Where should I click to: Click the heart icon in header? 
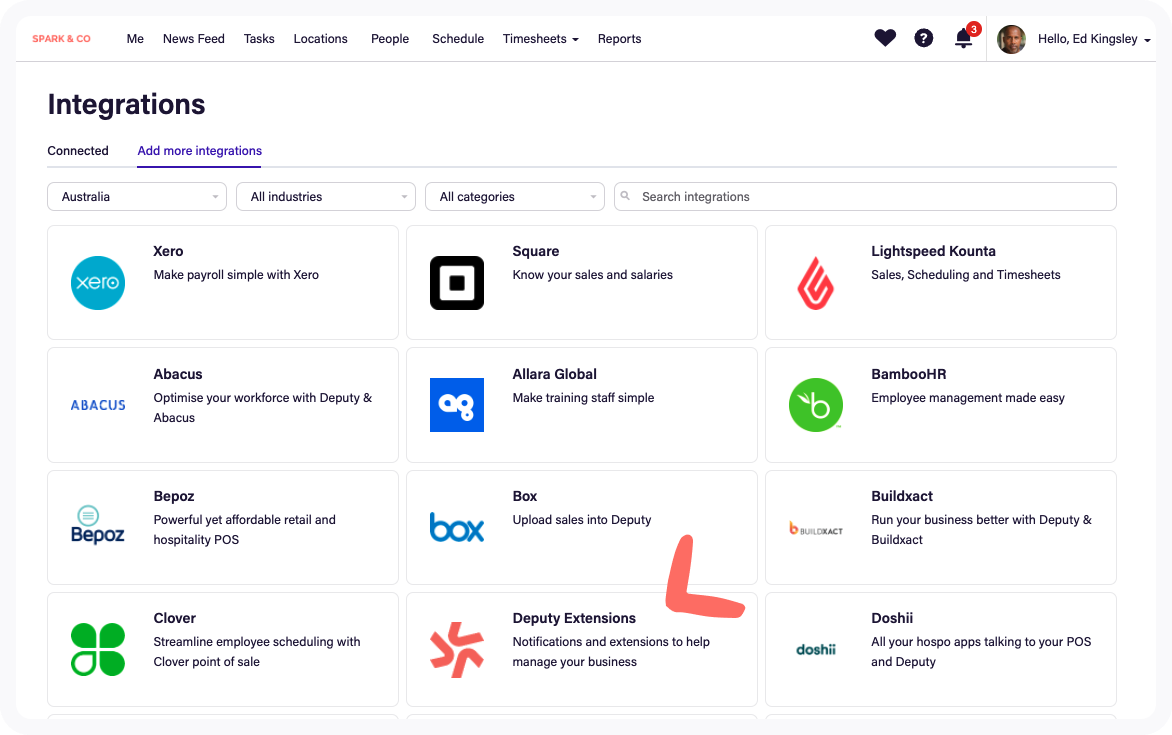[885, 38]
